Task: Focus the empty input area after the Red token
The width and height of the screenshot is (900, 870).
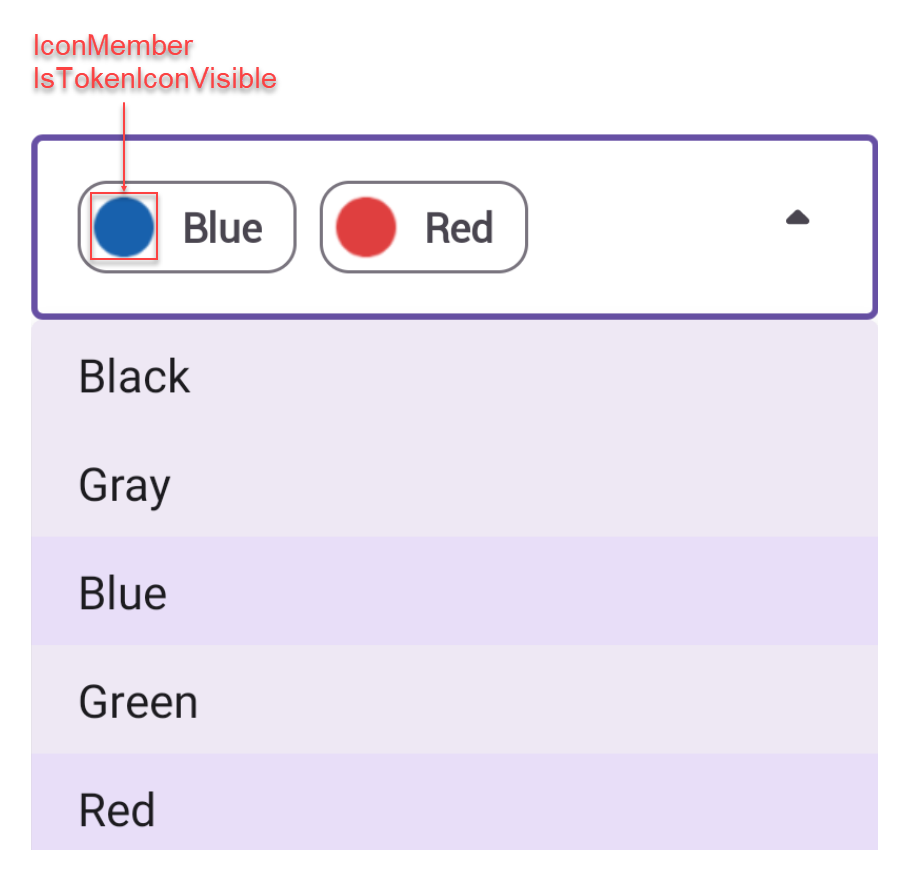Action: [x=650, y=227]
